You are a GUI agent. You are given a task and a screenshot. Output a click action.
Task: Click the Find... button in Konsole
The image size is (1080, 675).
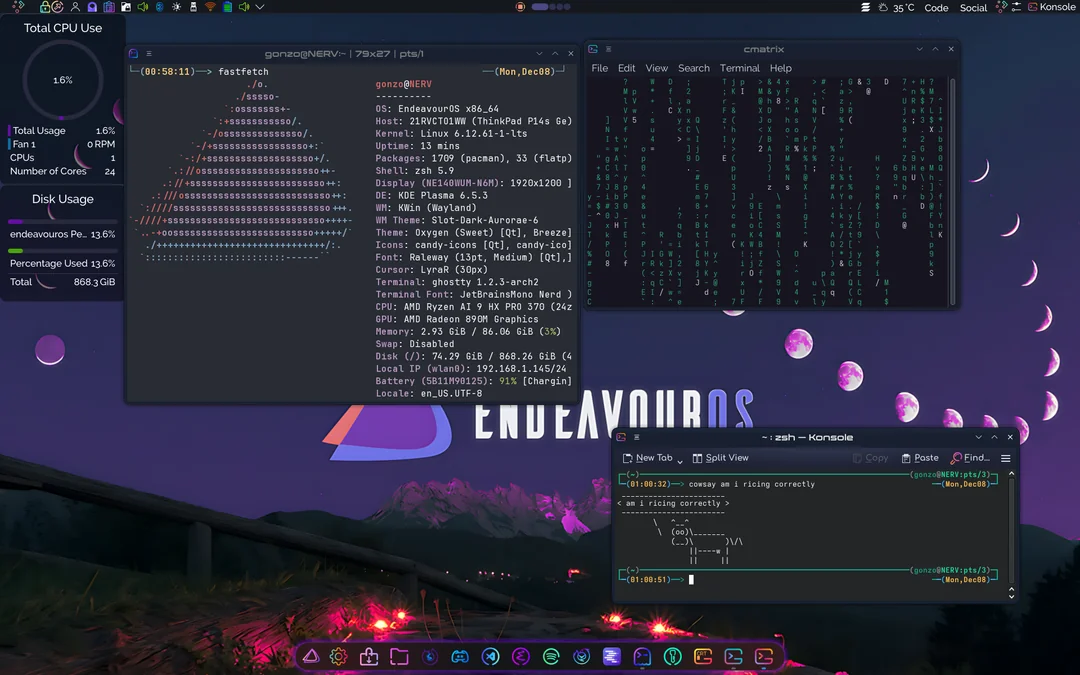click(x=970, y=458)
